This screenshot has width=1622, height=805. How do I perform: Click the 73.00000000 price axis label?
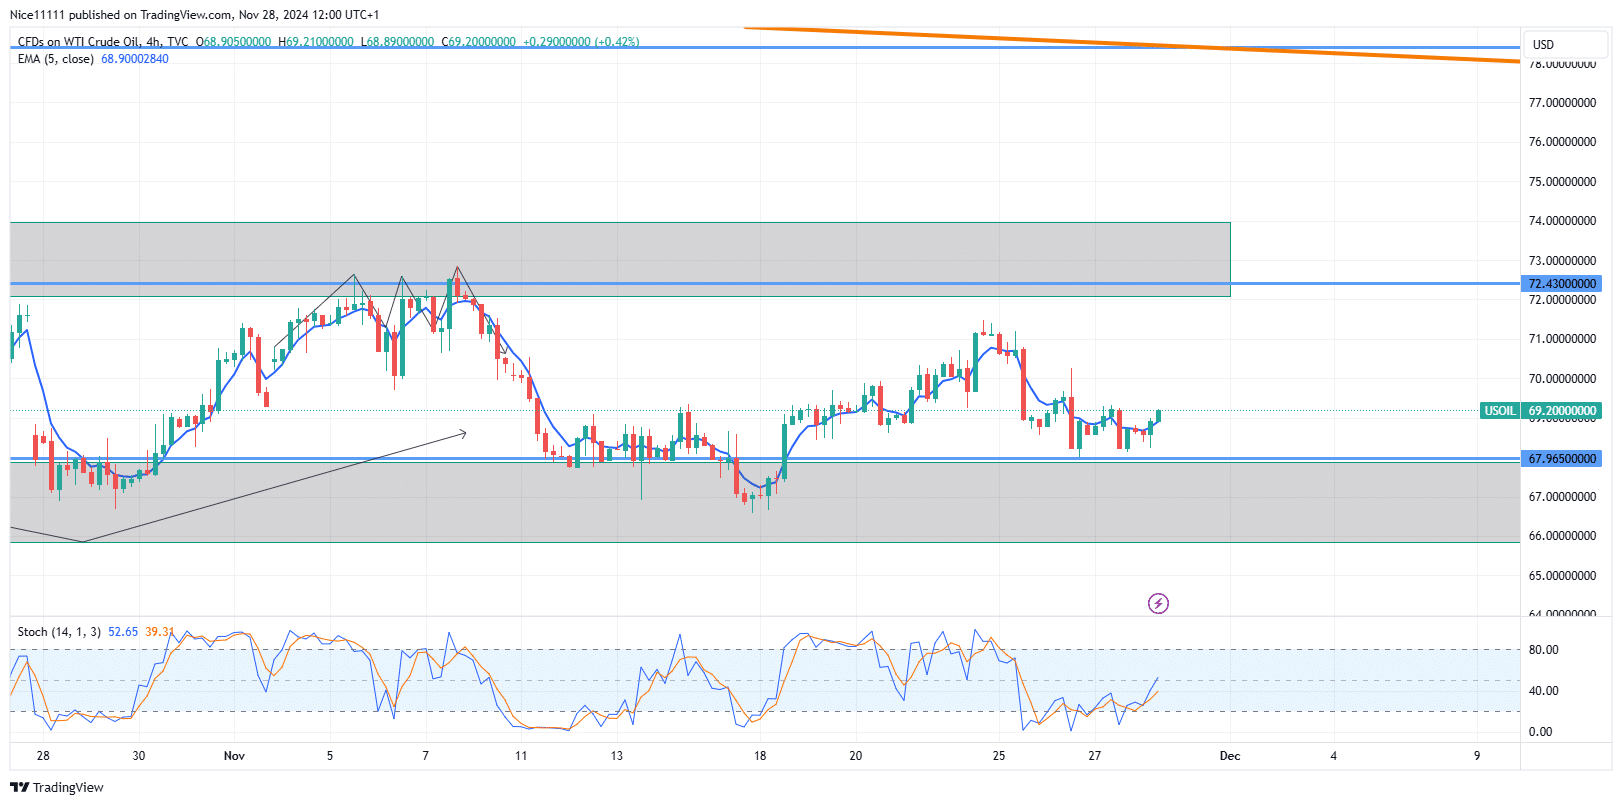pyautogui.click(x=1562, y=261)
